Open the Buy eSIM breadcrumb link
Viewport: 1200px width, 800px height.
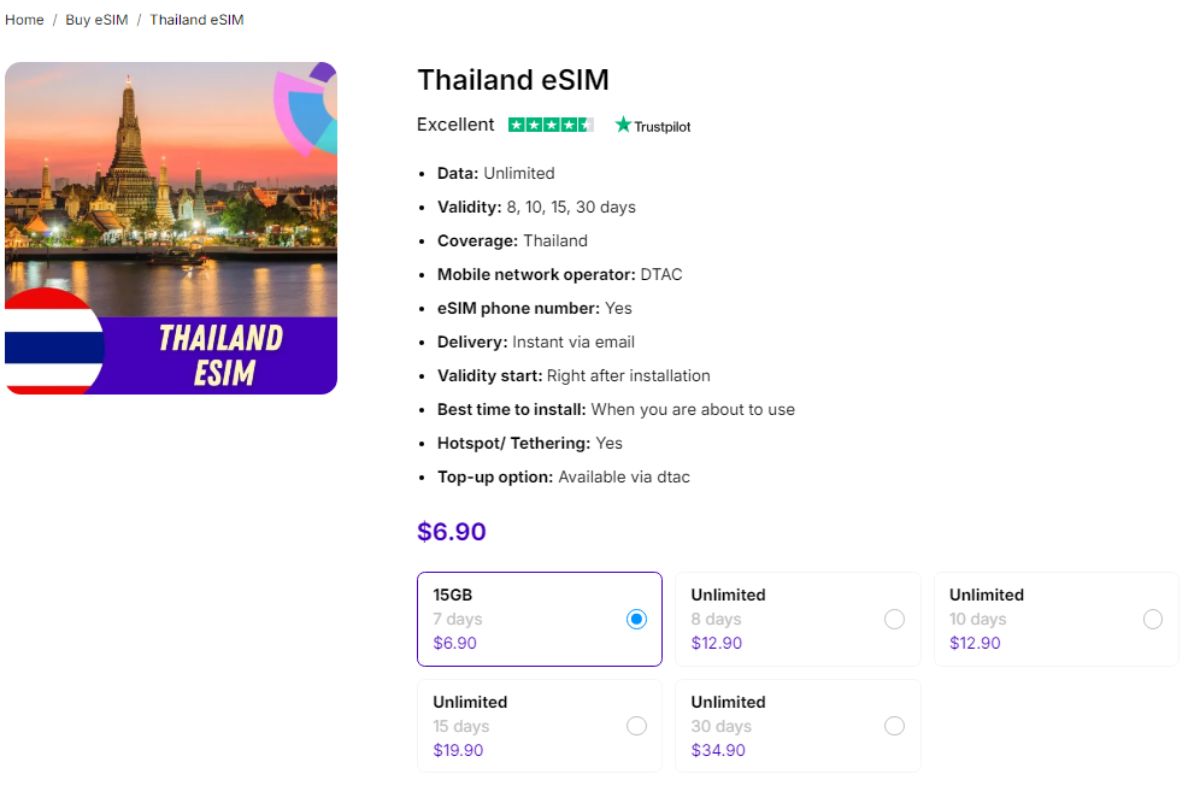95,18
